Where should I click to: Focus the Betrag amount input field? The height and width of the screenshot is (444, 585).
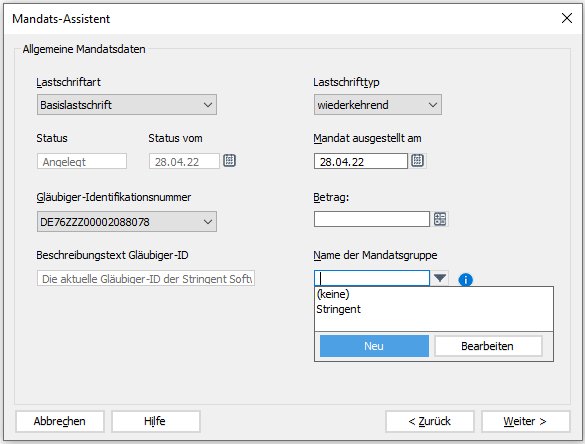[372, 219]
